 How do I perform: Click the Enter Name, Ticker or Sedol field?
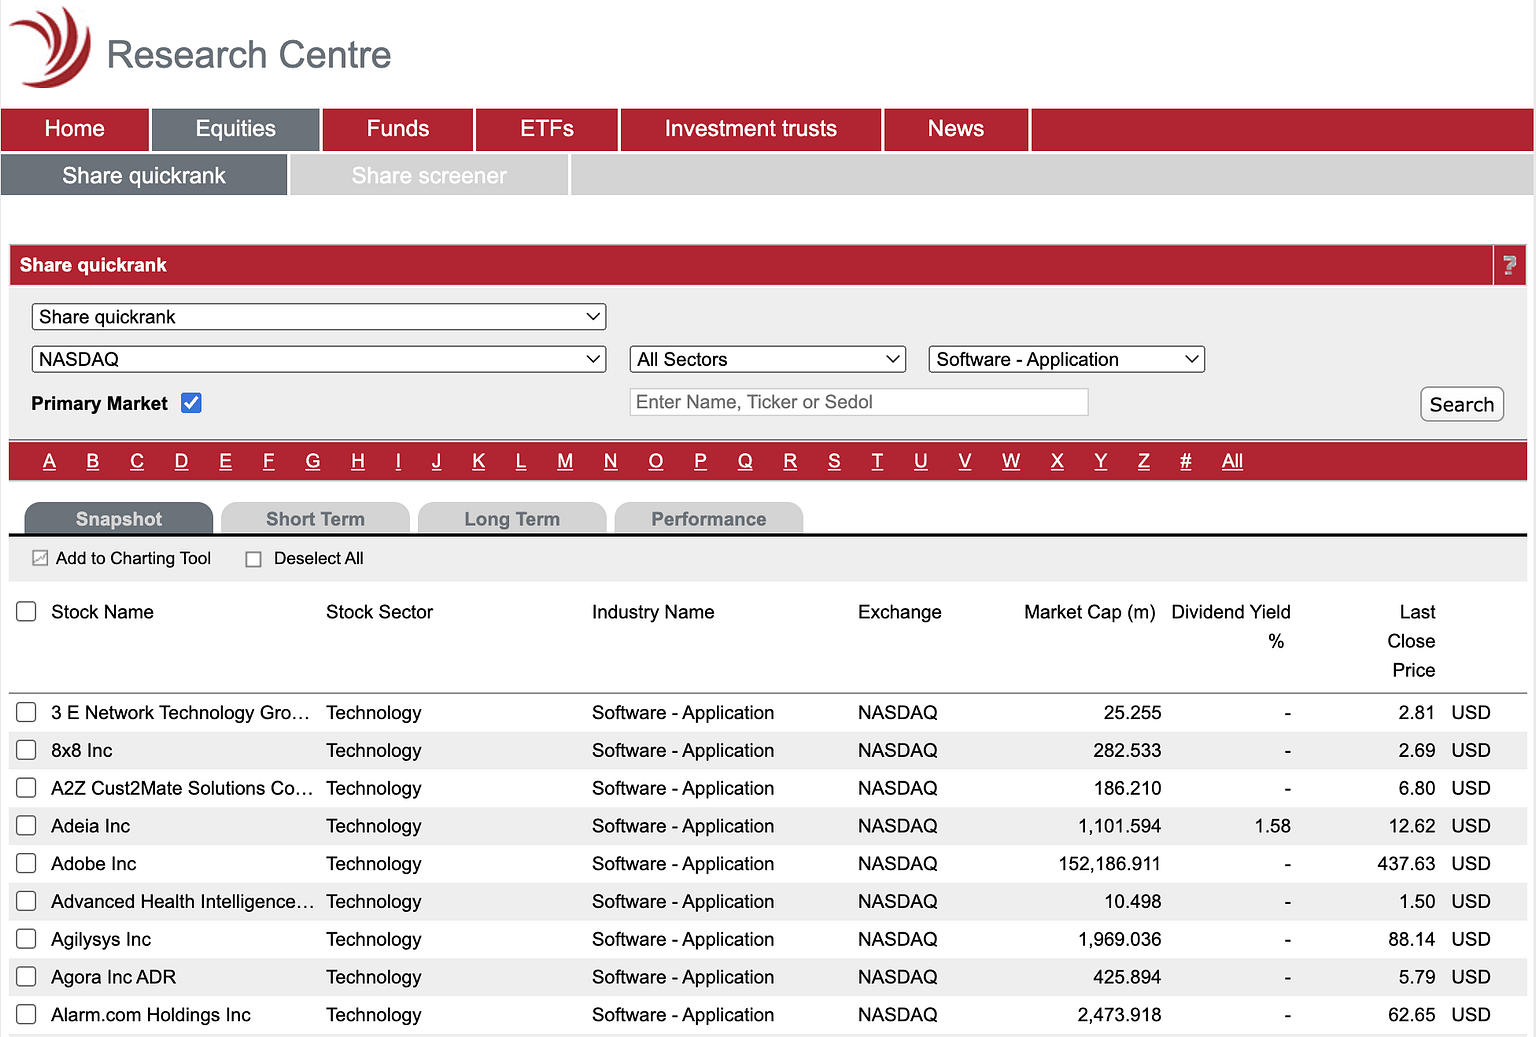[x=858, y=401]
